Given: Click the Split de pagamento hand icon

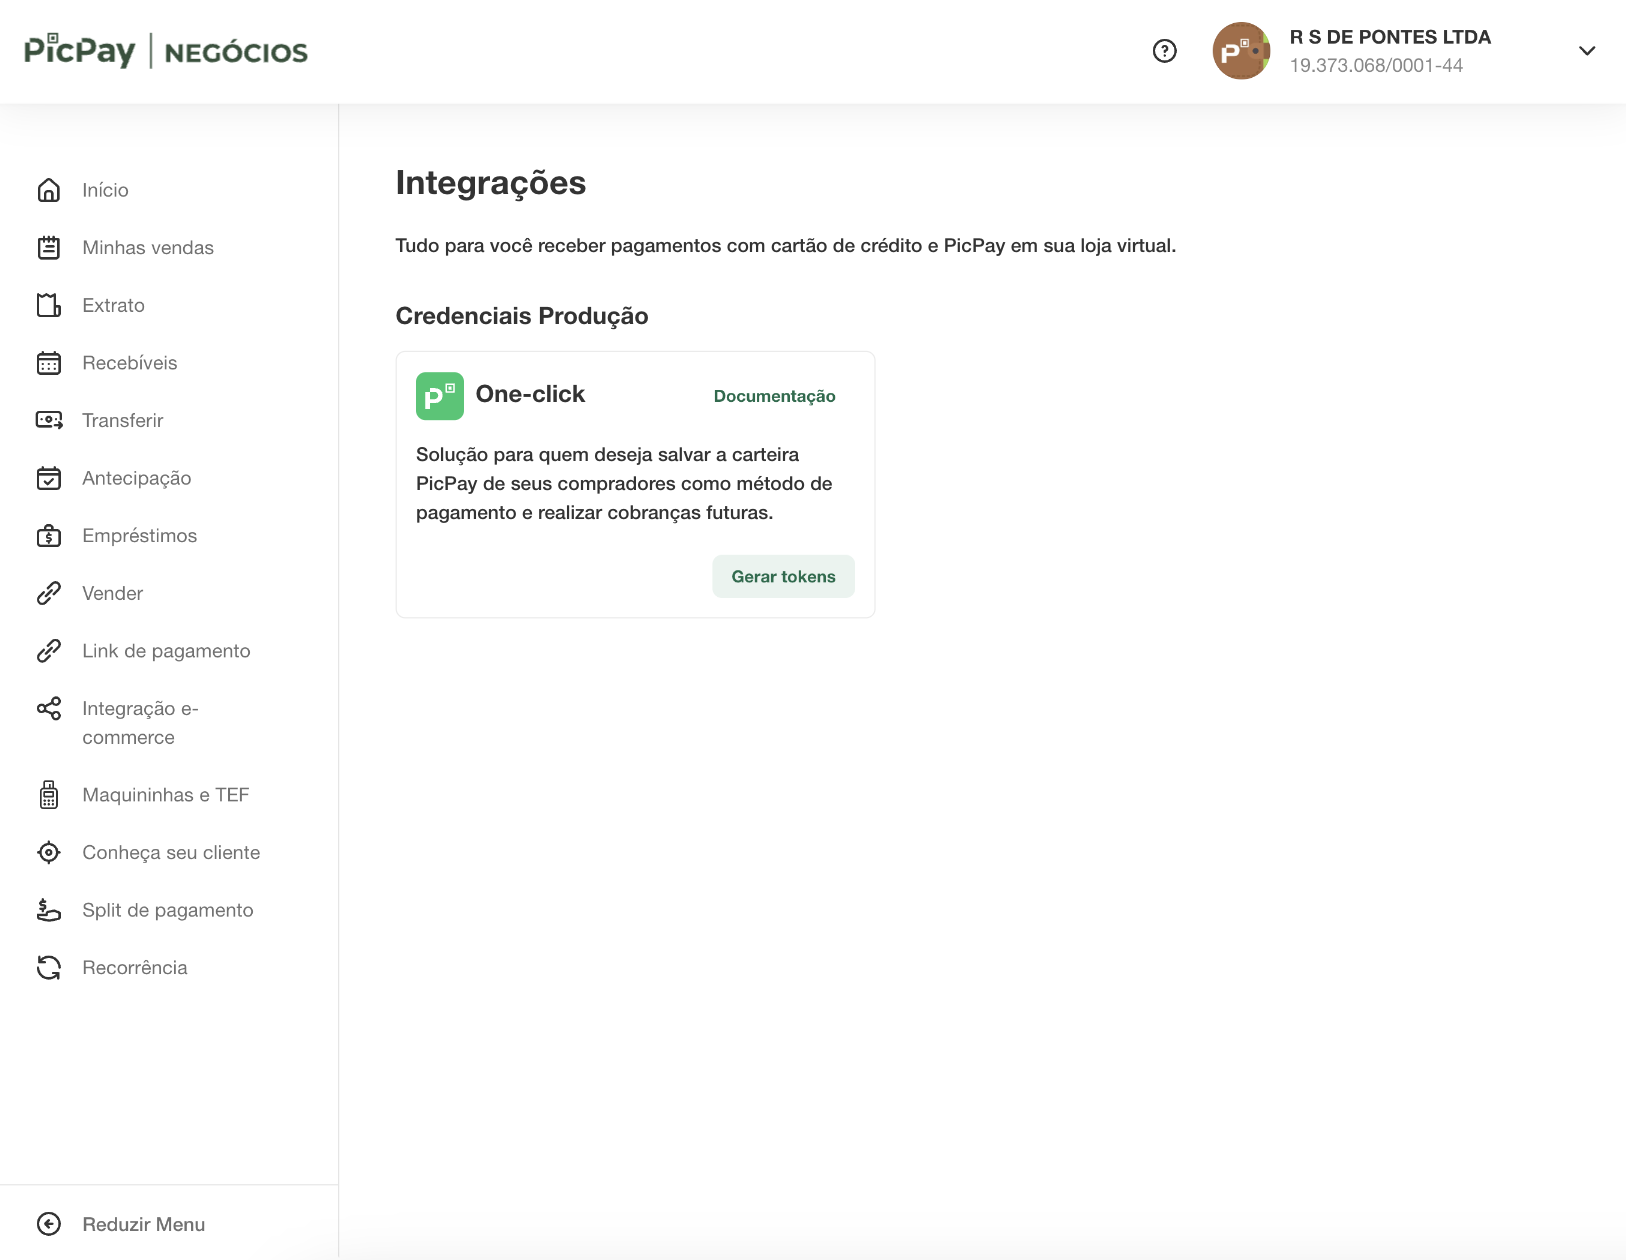Looking at the screenshot, I should (x=49, y=910).
